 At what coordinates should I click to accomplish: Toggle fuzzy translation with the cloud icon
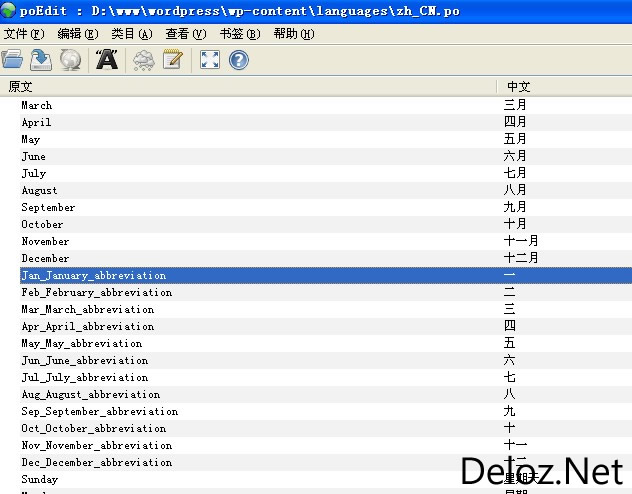143,60
